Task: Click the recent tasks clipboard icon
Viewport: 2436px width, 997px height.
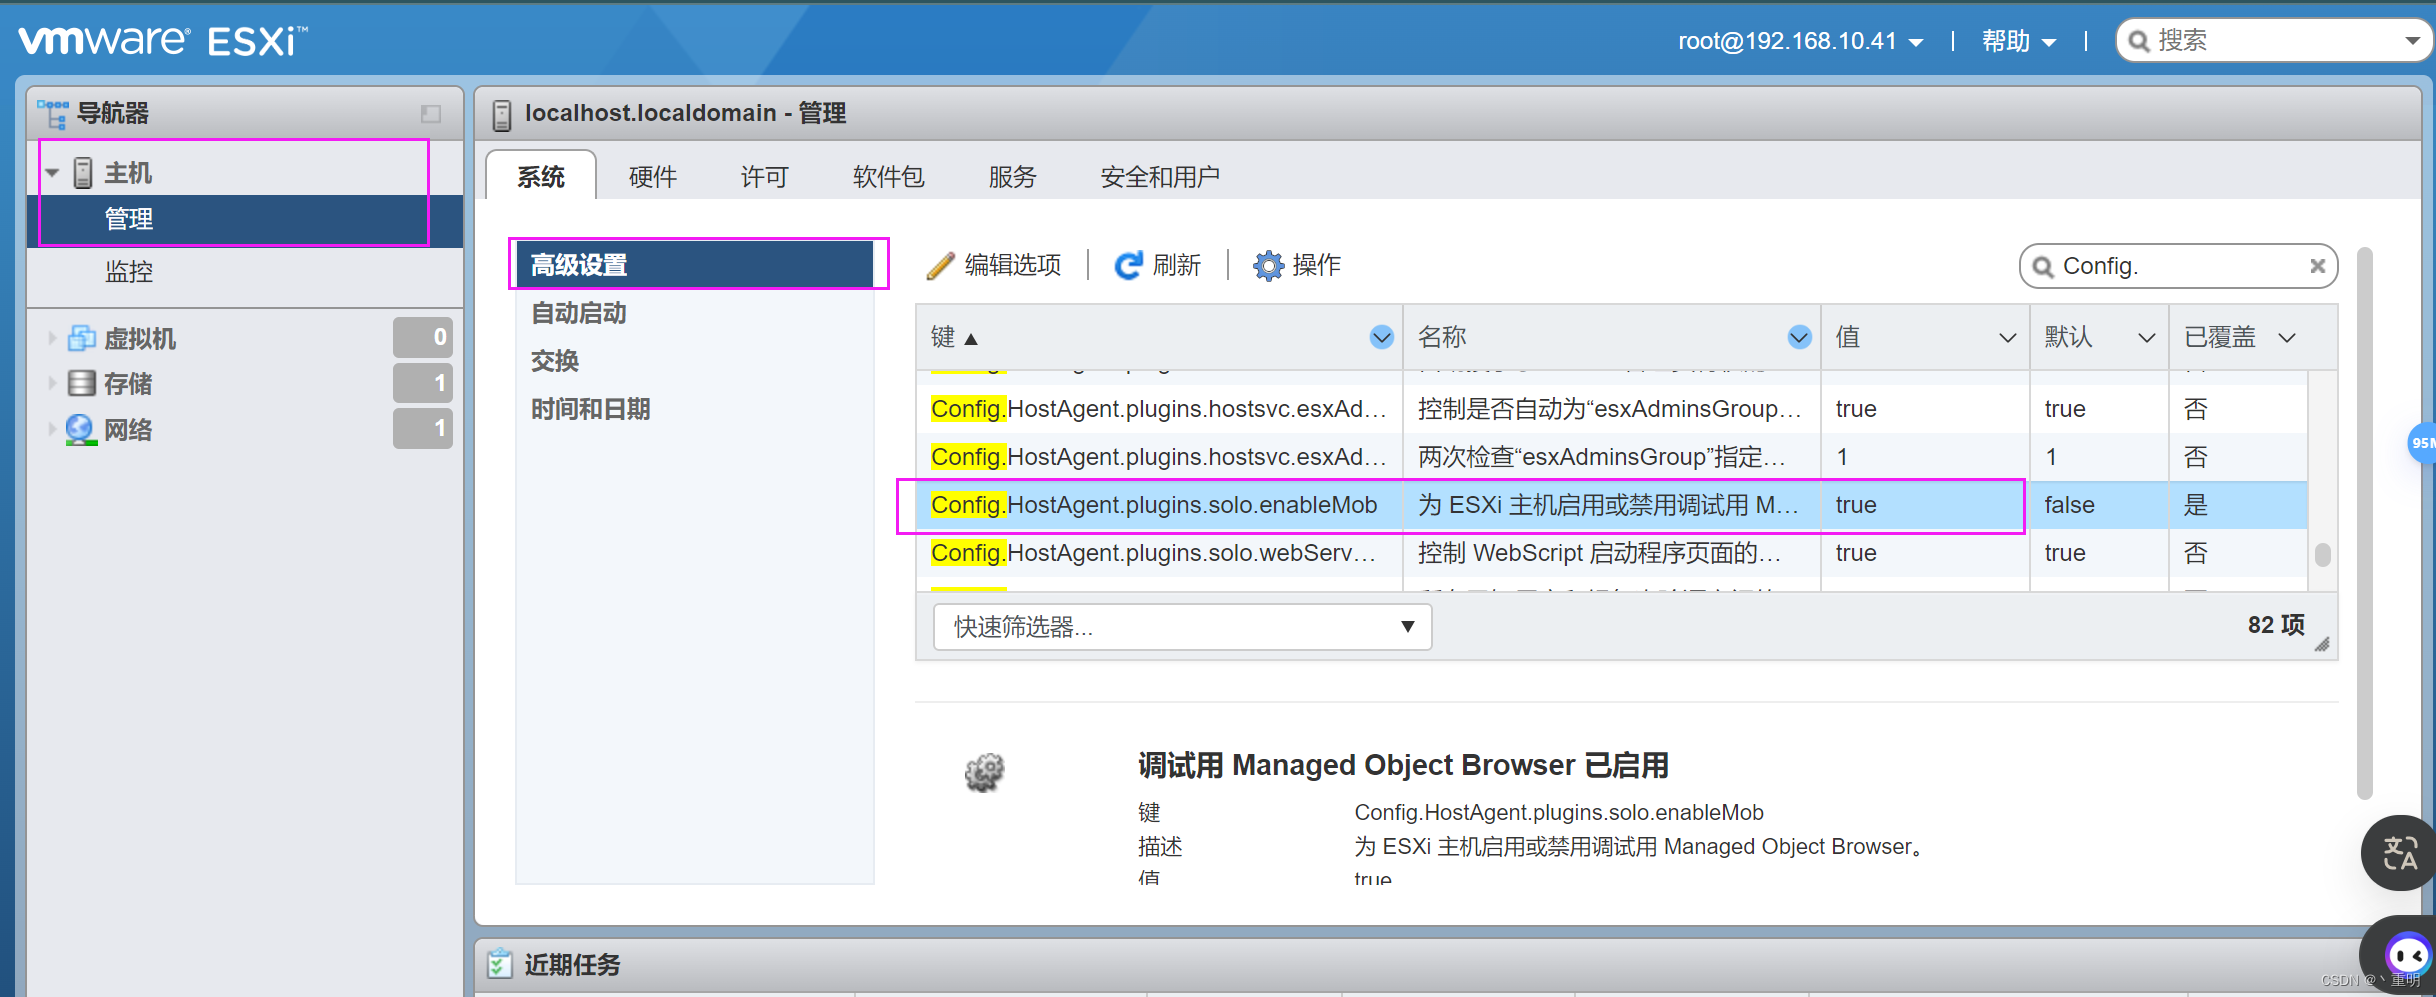Action: (x=499, y=964)
